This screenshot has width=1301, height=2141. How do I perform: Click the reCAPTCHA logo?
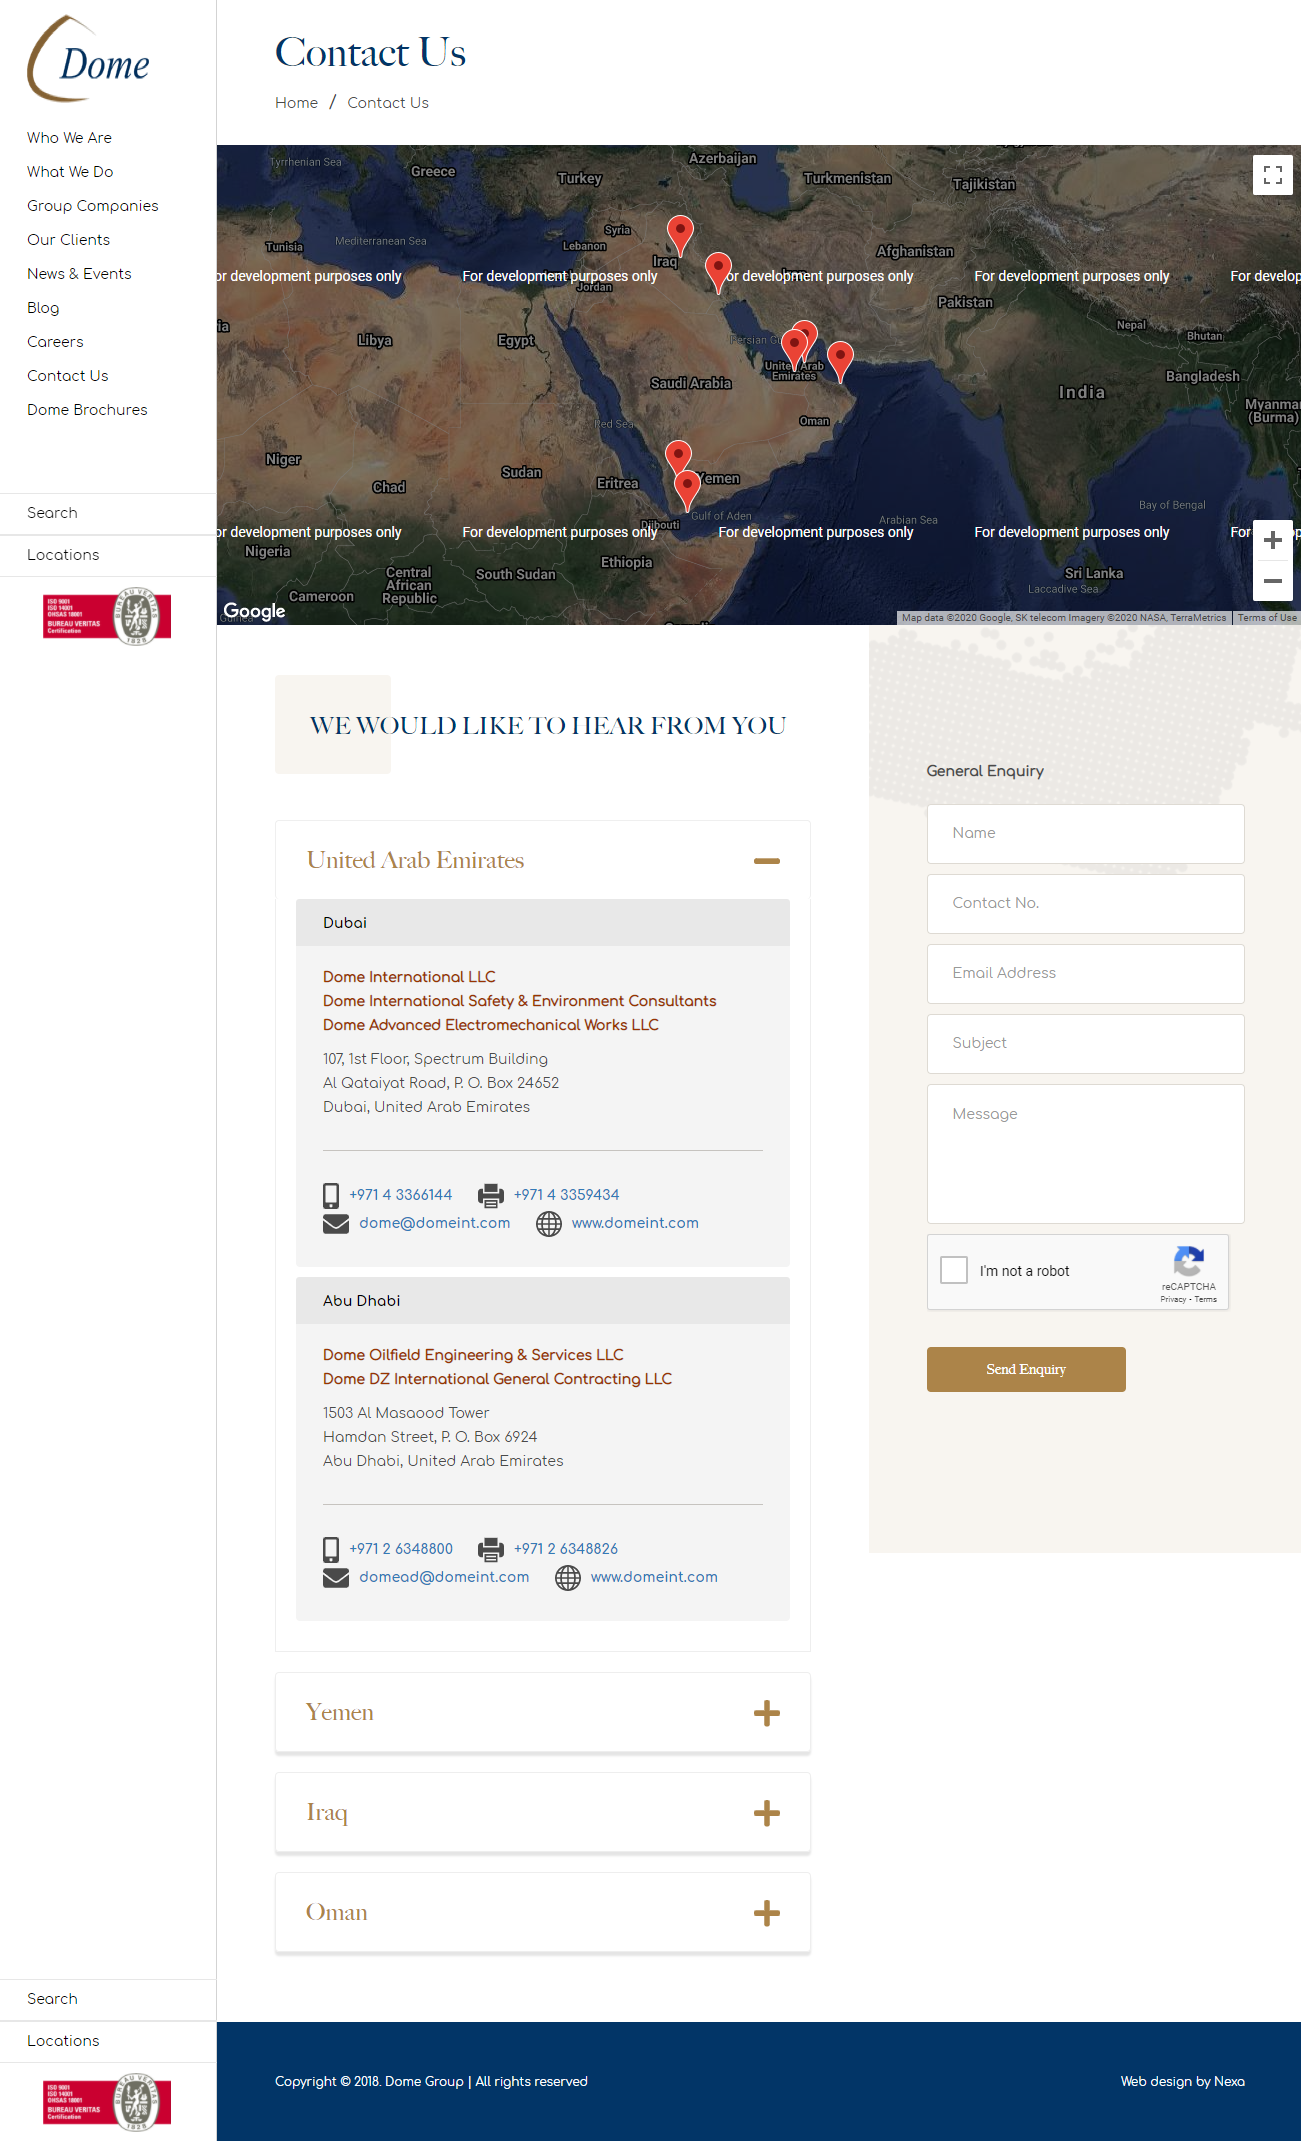[1188, 1261]
